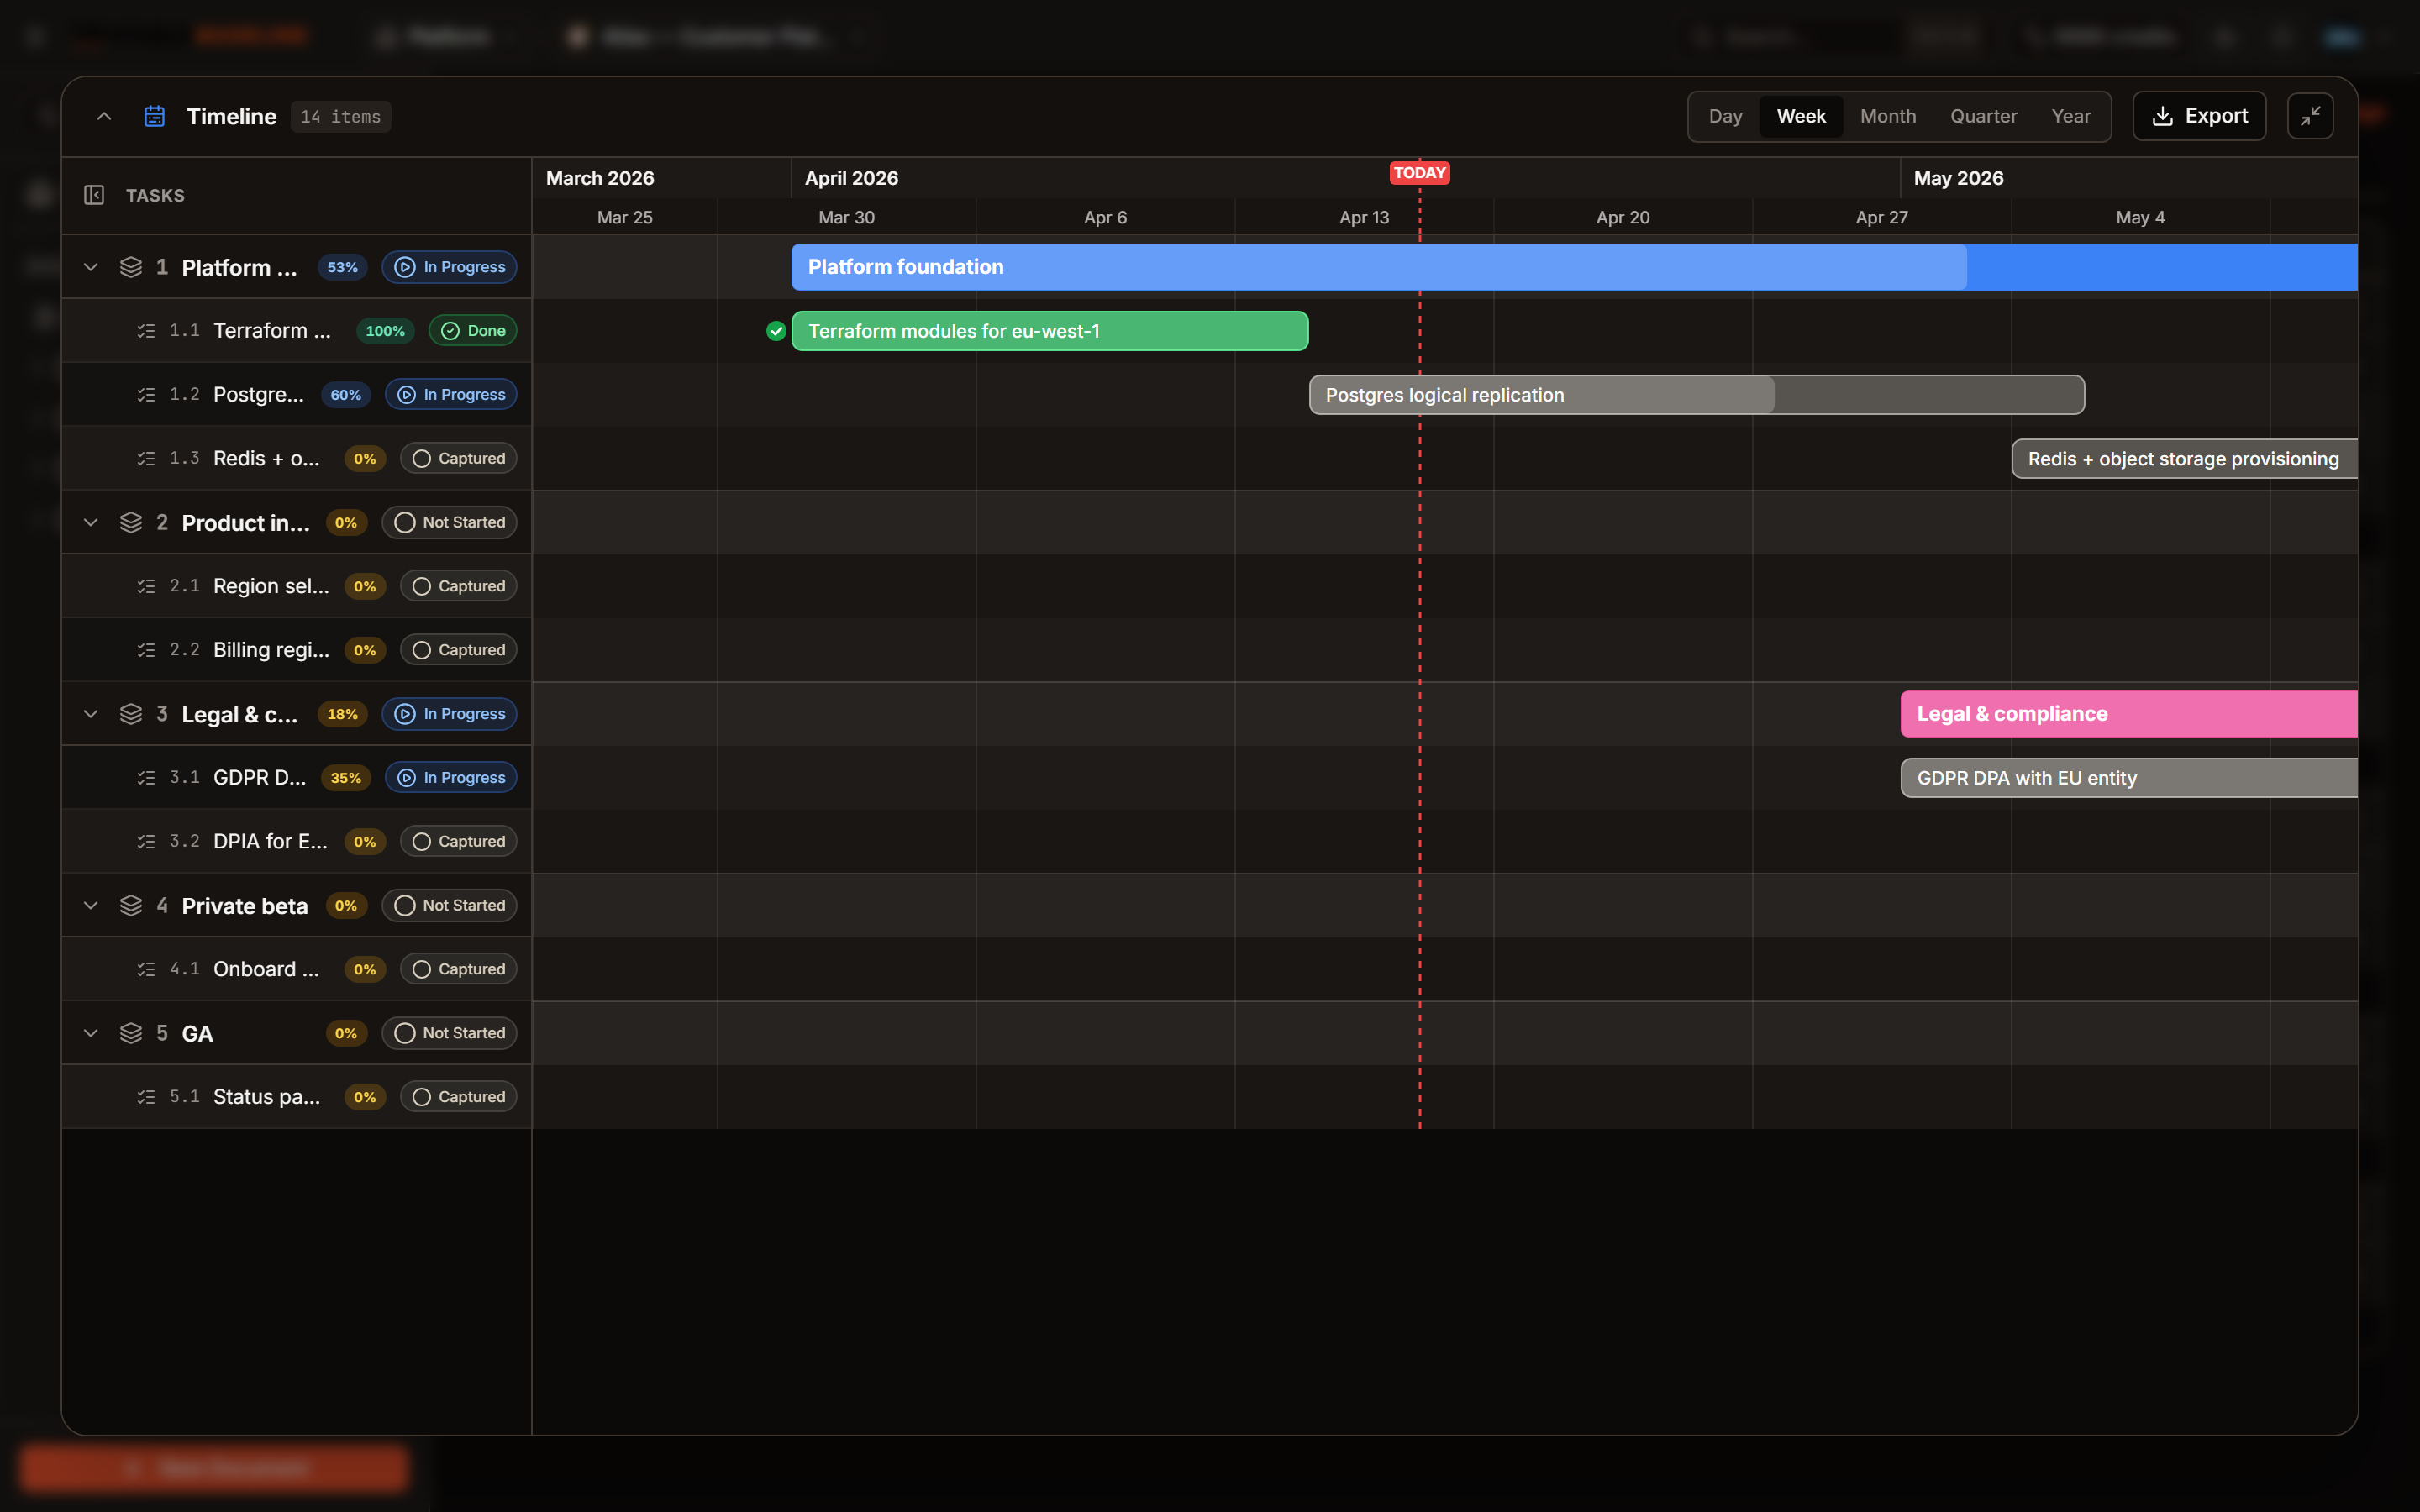Image resolution: width=2420 pixels, height=1512 pixels.
Task: Click the 14 items count label
Action: (341, 117)
